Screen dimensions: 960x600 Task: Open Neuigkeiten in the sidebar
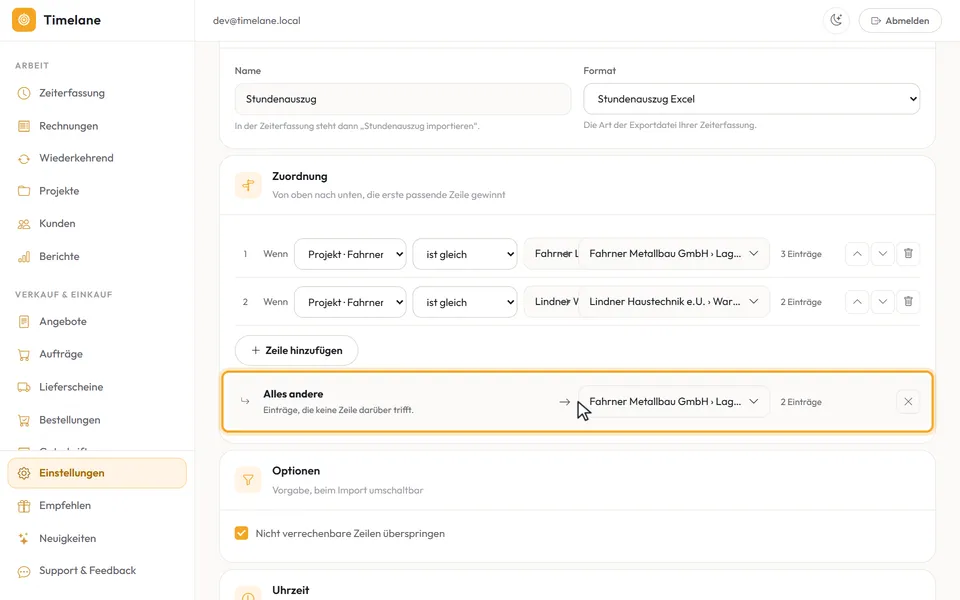[97, 539]
